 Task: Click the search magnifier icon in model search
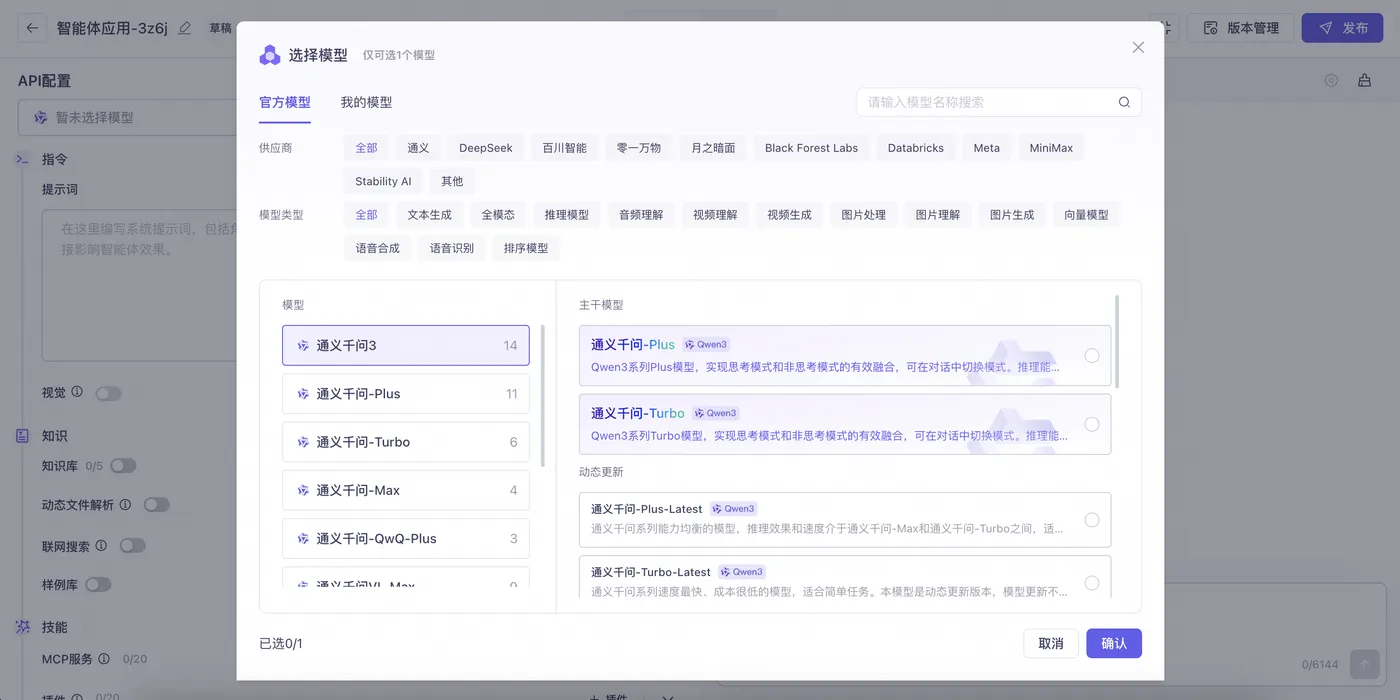[x=1124, y=102]
